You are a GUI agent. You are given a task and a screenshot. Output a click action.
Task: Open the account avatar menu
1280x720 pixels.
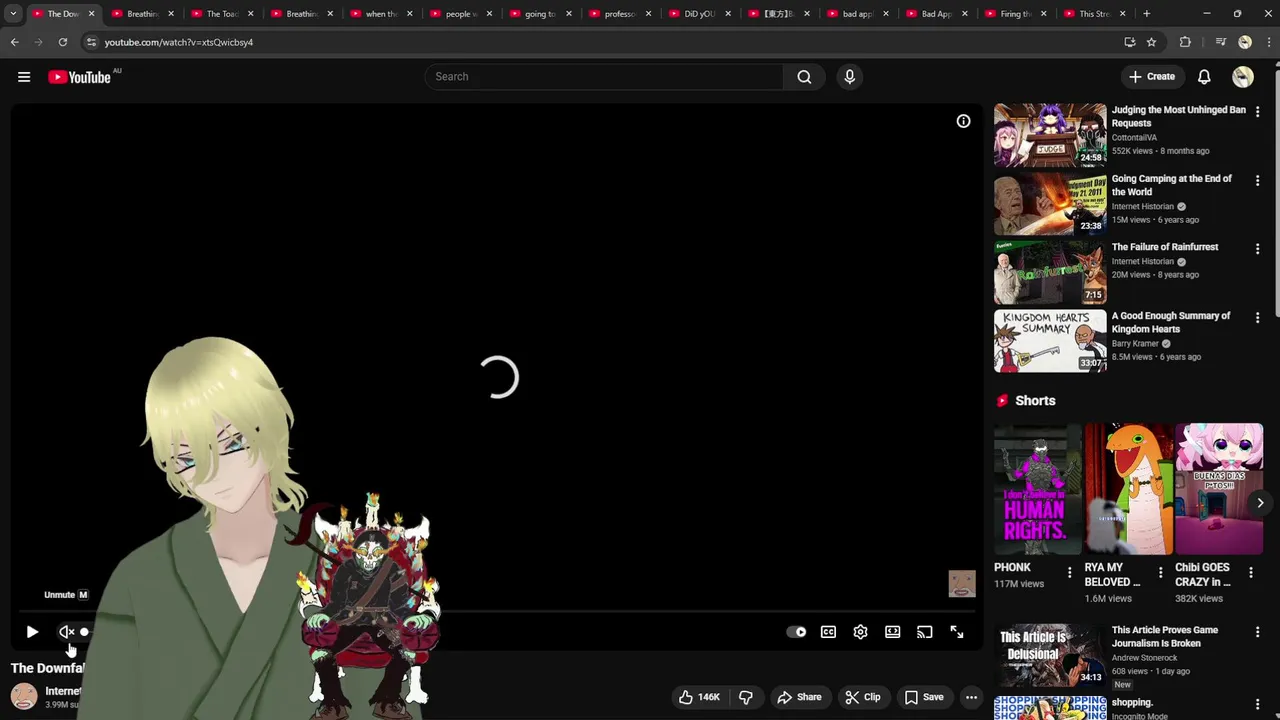tap(1243, 77)
